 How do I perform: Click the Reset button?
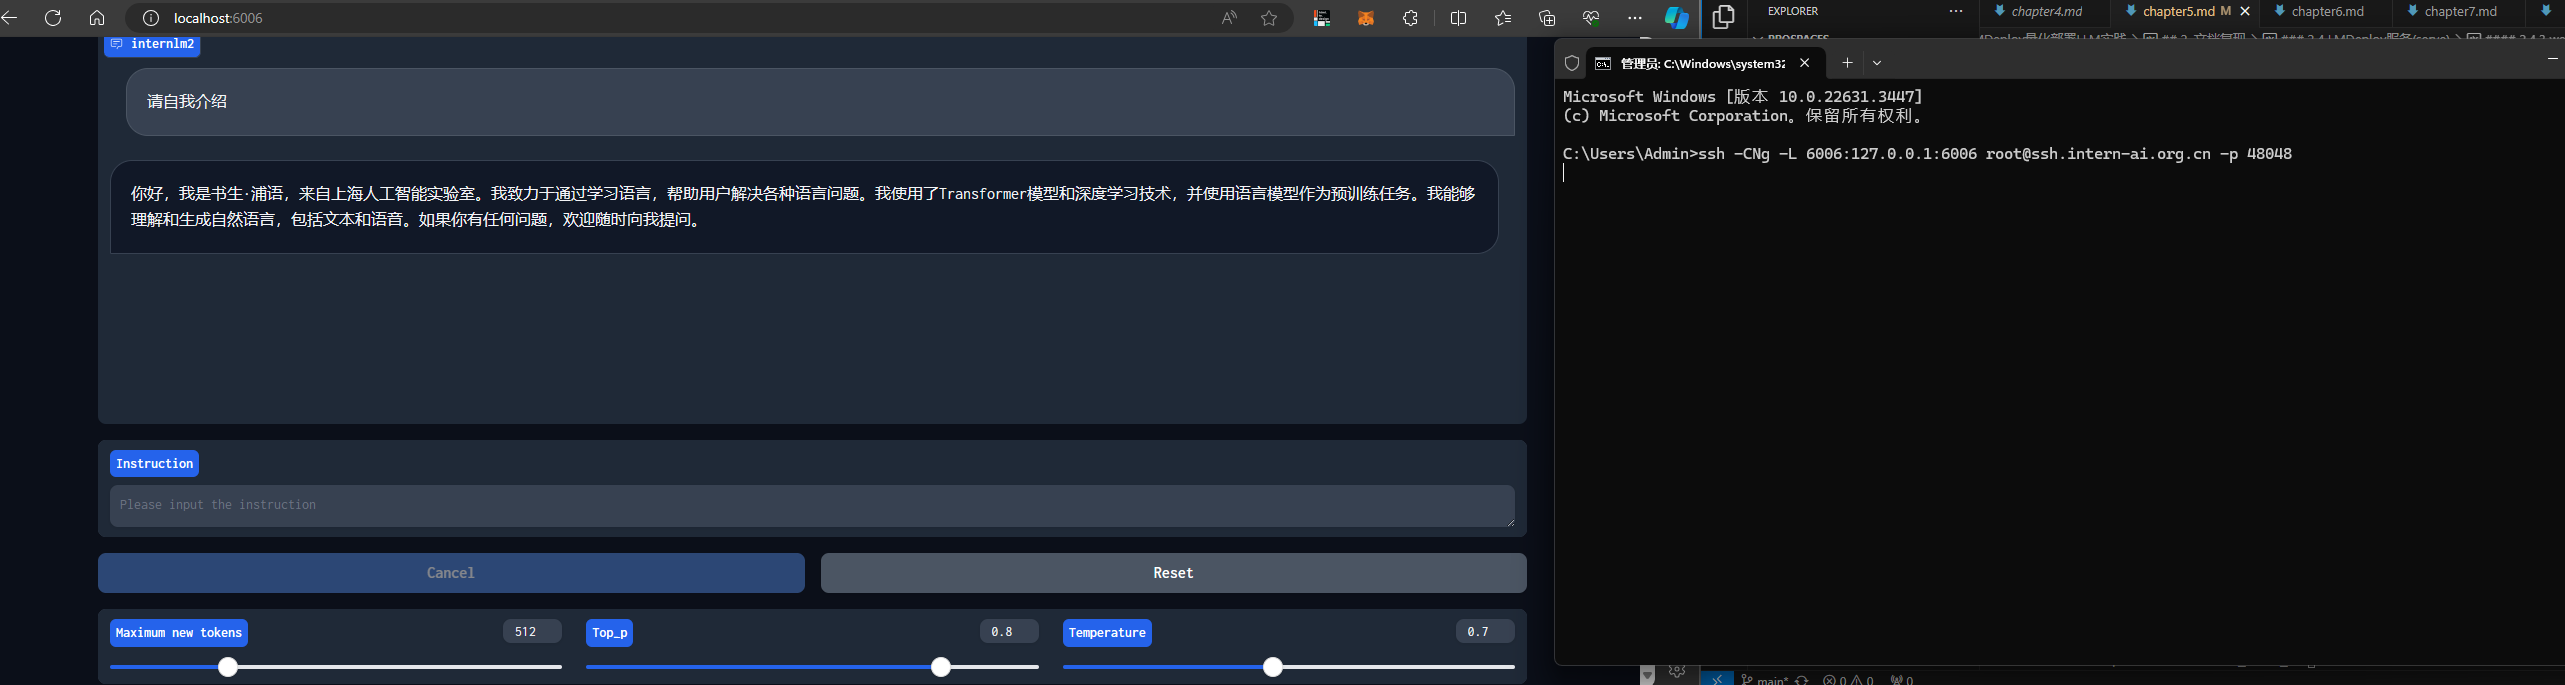(x=1173, y=573)
